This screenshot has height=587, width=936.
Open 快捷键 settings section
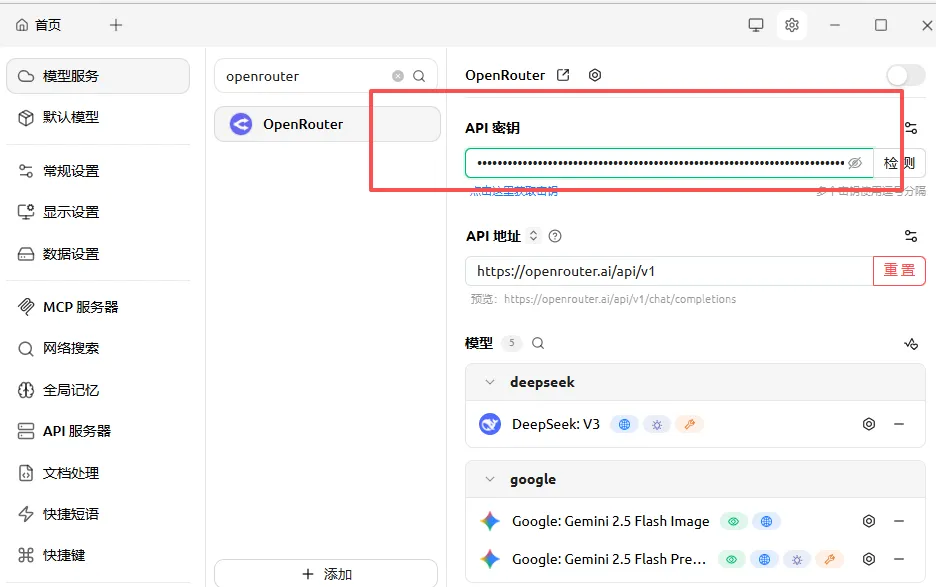[x=98, y=555]
